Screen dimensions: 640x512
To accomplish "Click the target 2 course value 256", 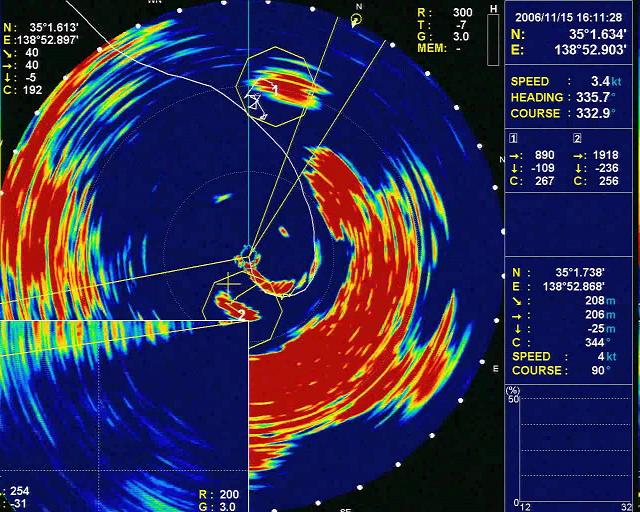I will tap(609, 181).
